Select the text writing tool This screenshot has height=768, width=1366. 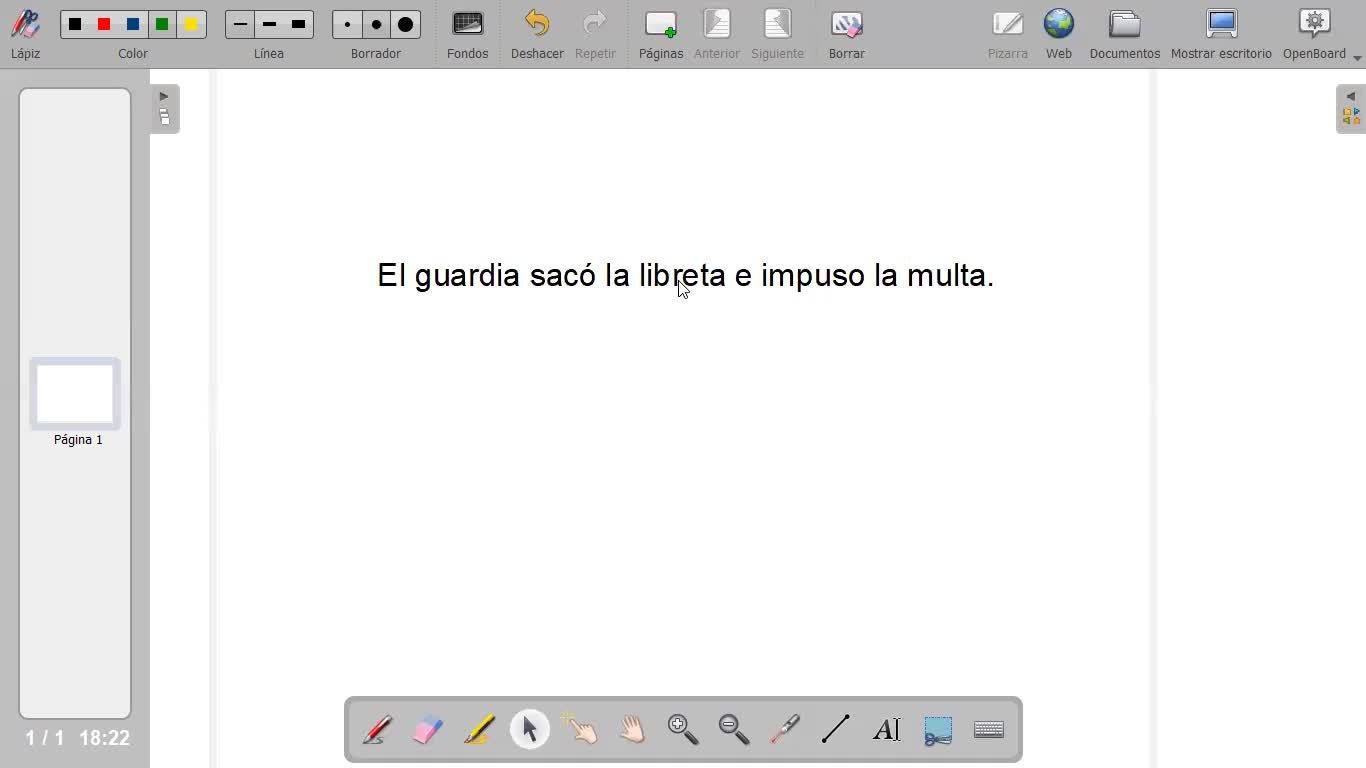(x=887, y=729)
